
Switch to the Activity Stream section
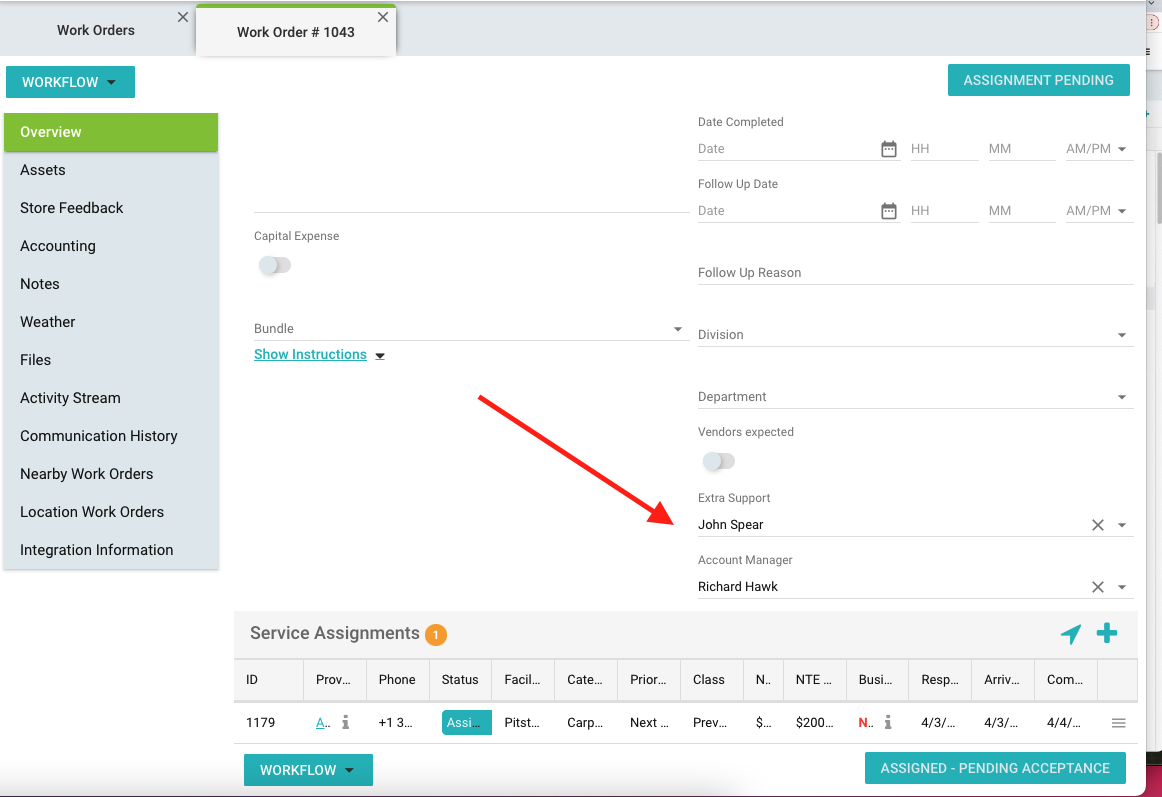70,398
